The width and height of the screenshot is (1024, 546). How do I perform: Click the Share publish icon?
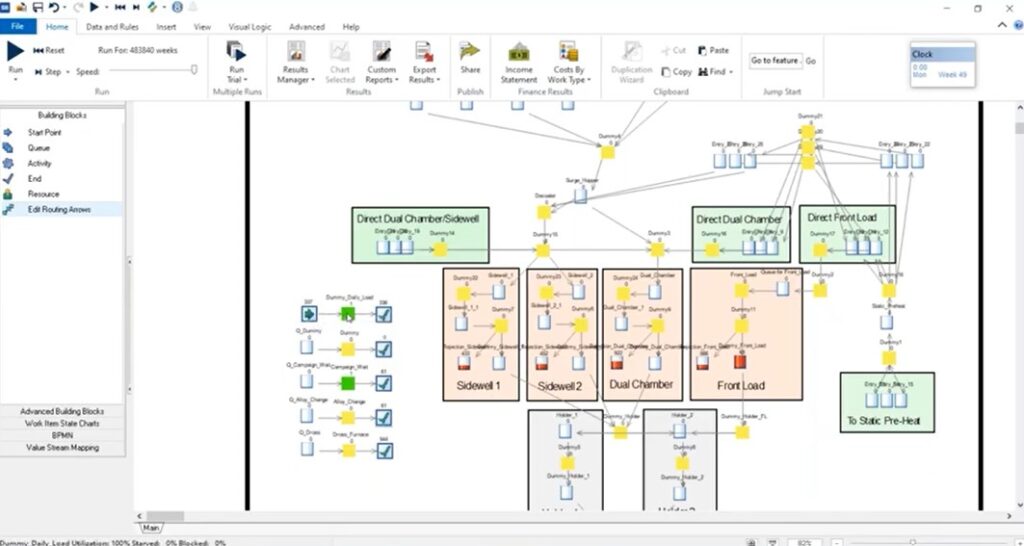[x=470, y=51]
